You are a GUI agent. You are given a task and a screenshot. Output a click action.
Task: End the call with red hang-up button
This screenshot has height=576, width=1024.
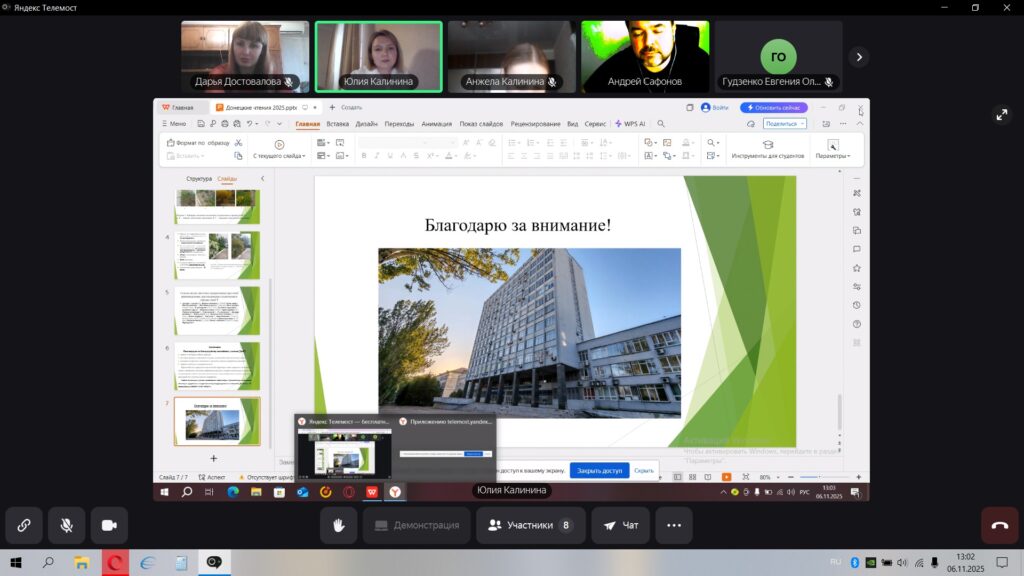pos(999,525)
